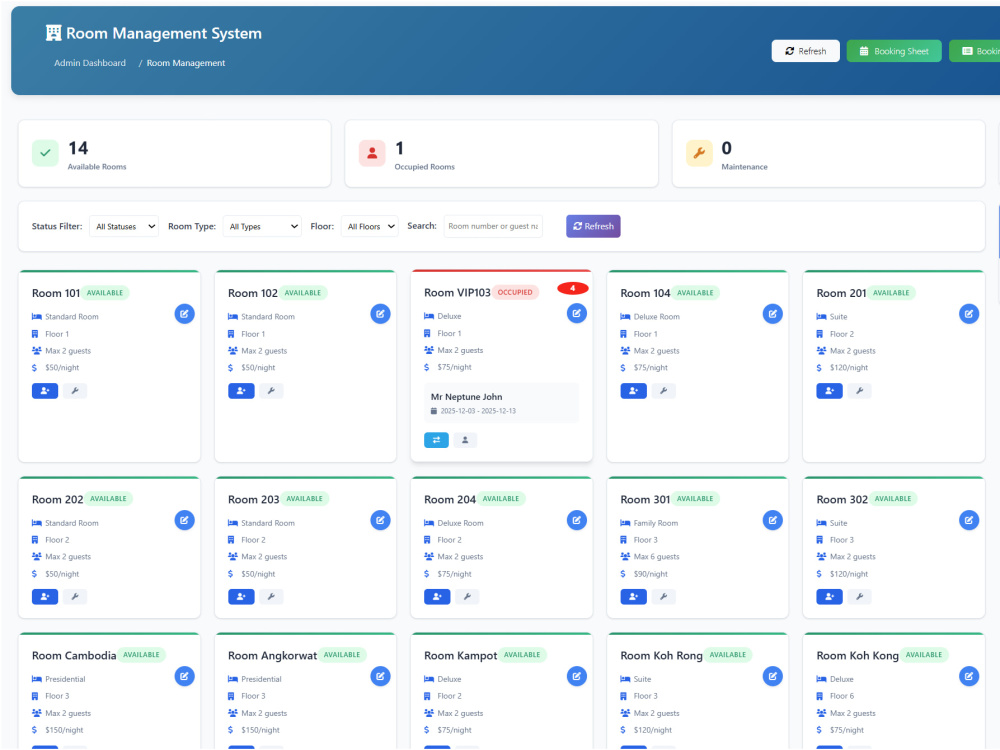Click wrench maintenance icon for Room 201
Image resolution: width=1000 pixels, height=750 pixels.
point(859,391)
